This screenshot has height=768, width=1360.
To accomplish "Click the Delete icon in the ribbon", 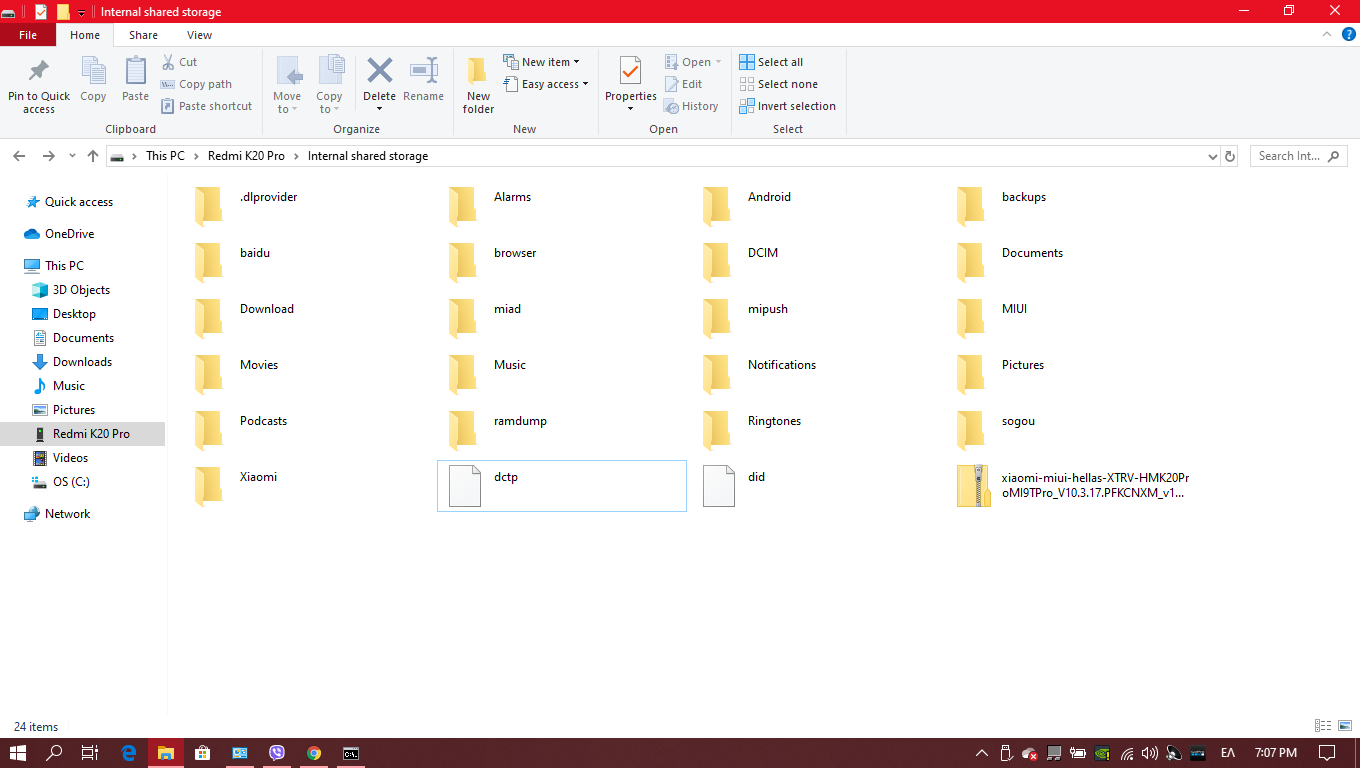I will [x=379, y=72].
